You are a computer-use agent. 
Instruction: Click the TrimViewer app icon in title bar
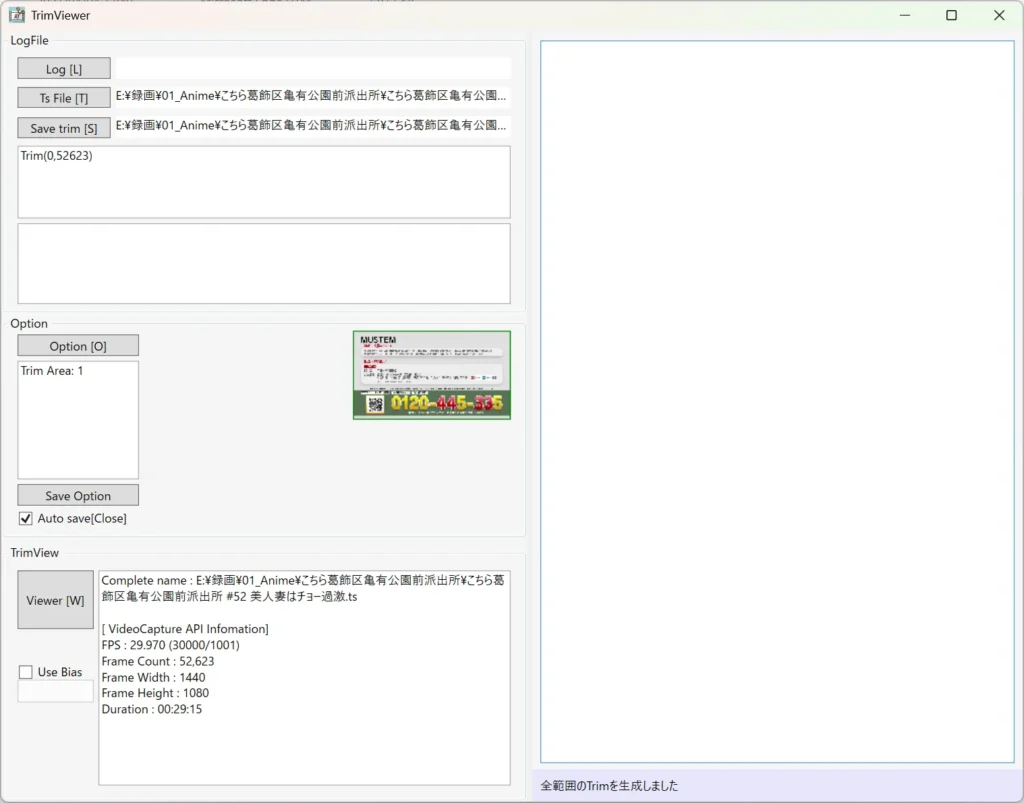tap(17, 15)
